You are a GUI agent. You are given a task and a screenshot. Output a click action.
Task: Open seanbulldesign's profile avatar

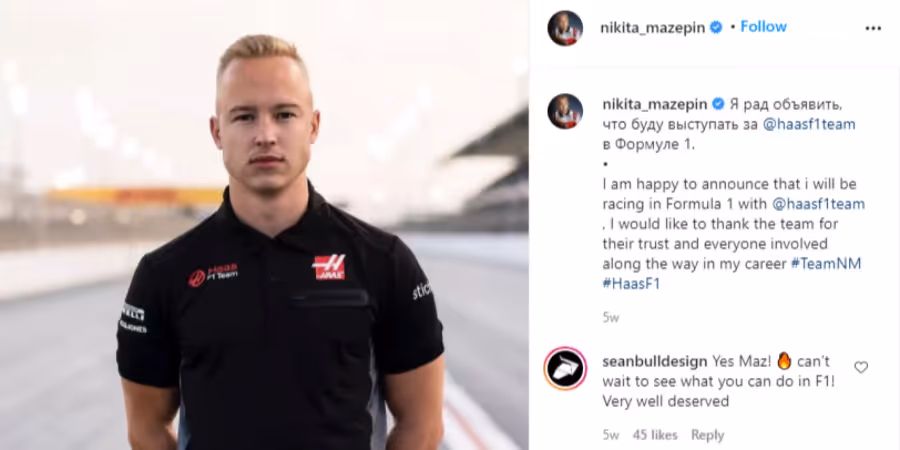pos(565,368)
